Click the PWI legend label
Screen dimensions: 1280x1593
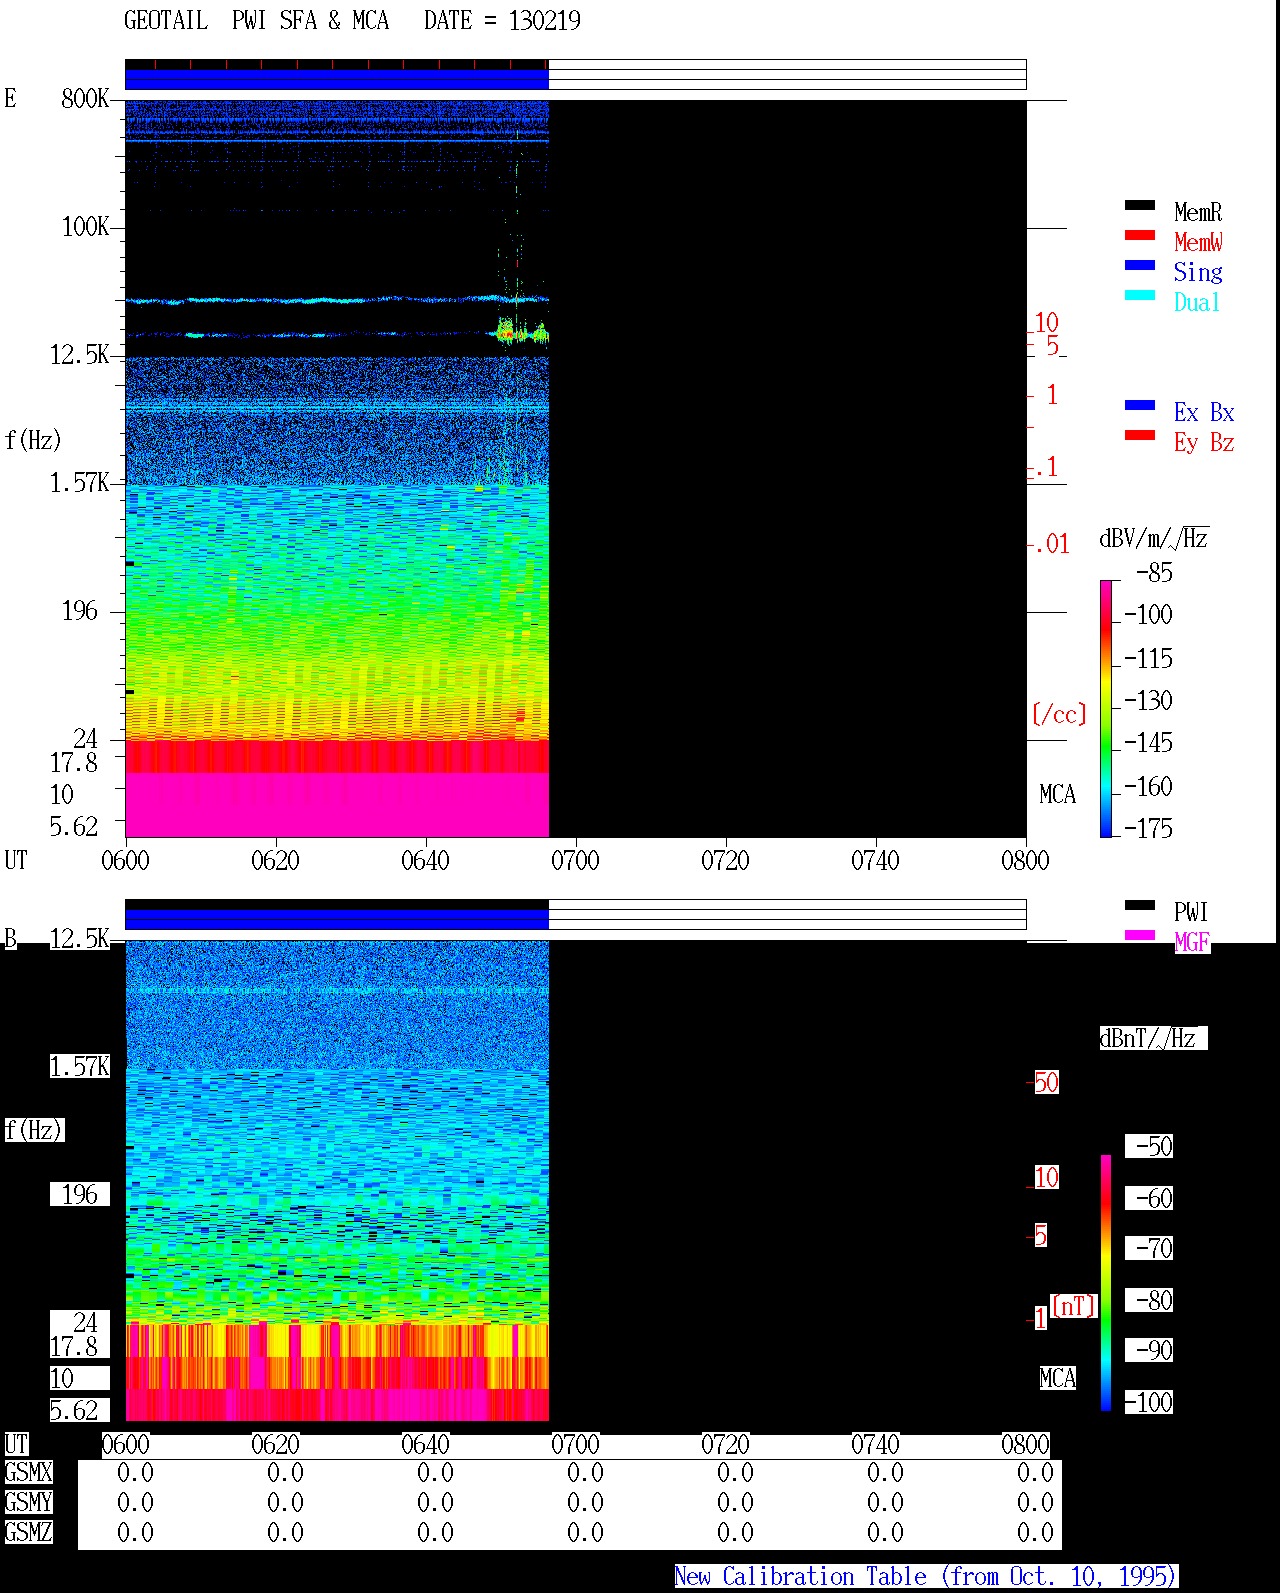[x=1191, y=912]
